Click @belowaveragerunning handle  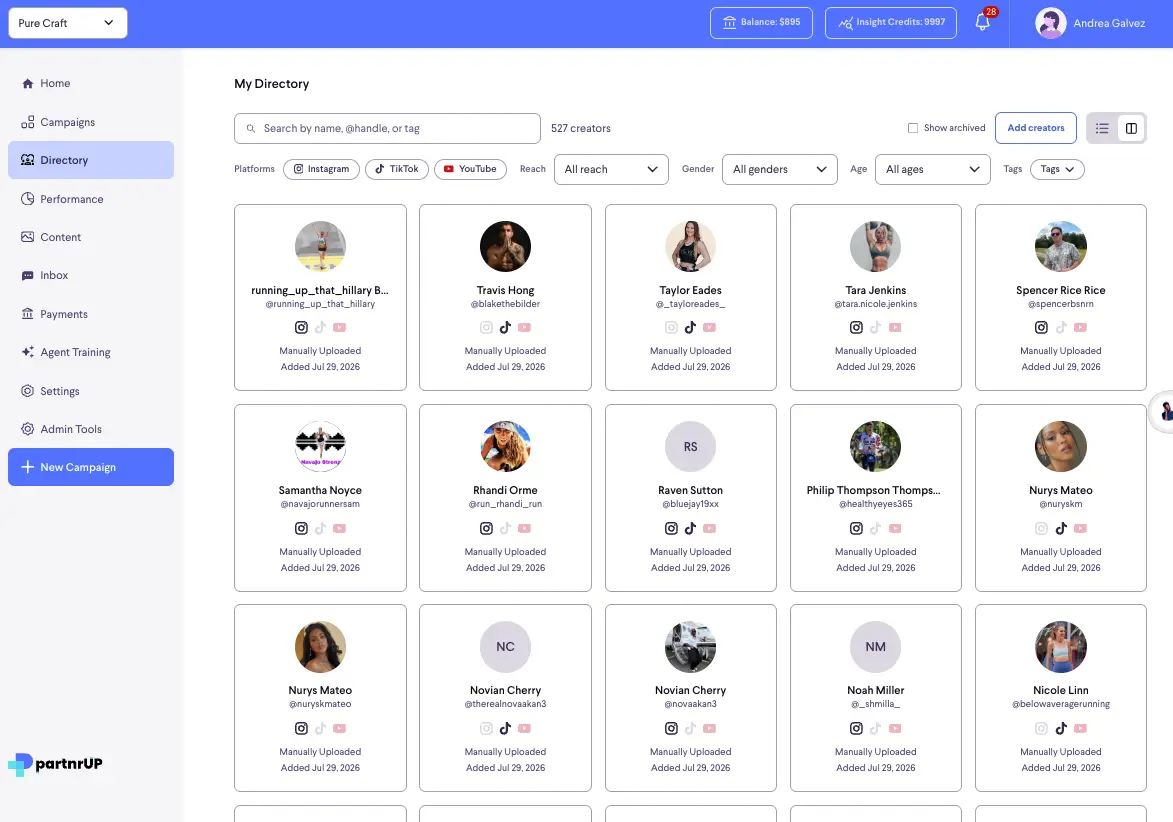coord(1061,704)
